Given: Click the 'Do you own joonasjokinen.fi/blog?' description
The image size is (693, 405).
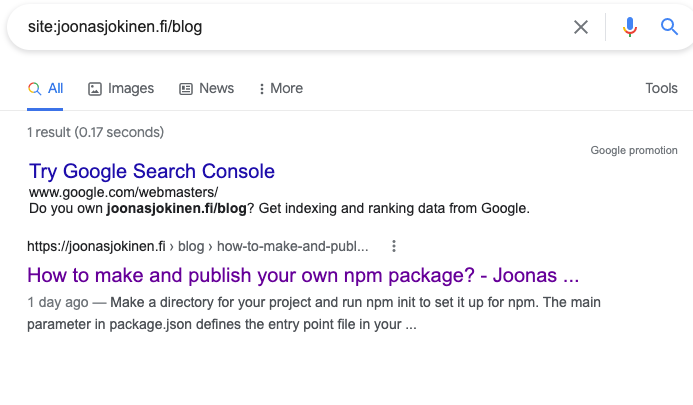Looking at the screenshot, I should 279,208.
